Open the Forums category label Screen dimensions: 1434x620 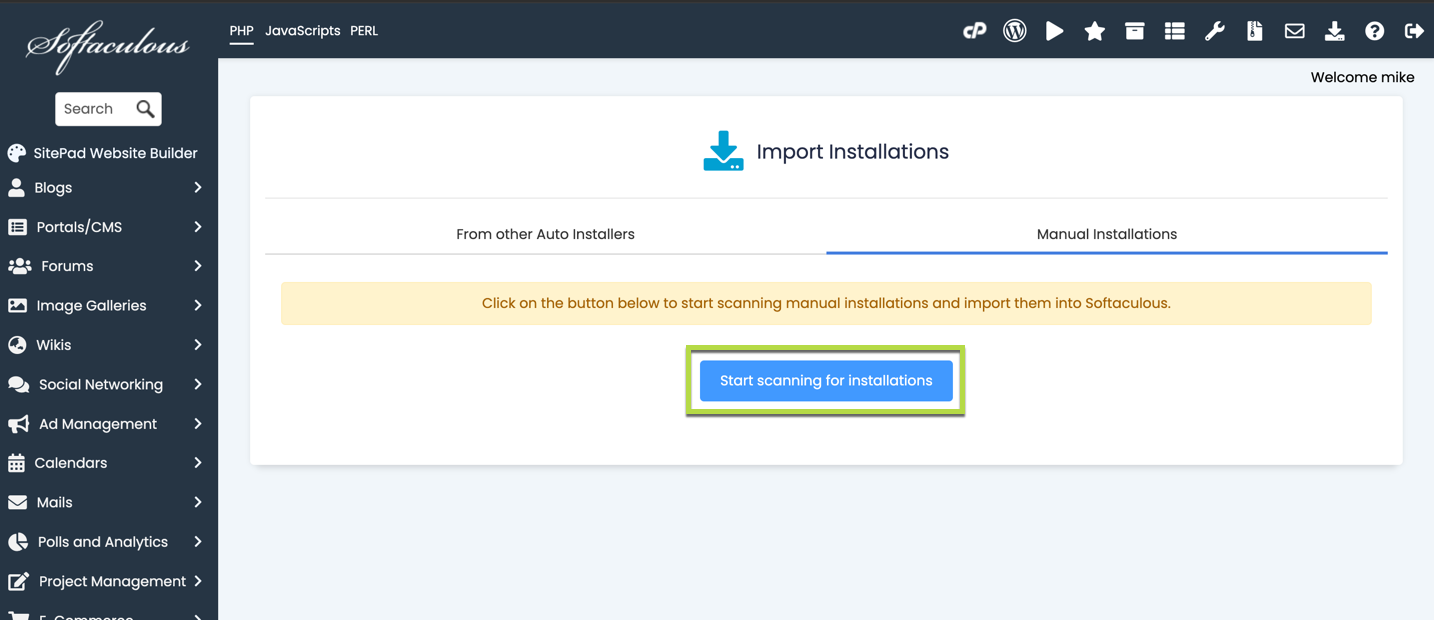tap(67, 266)
